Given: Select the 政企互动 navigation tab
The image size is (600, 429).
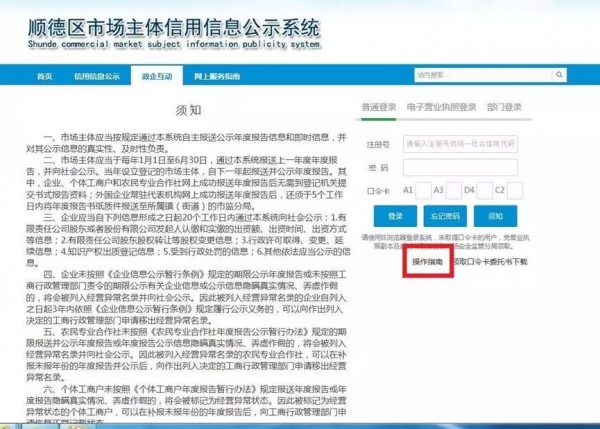Looking at the screenshot, I should [x=157, y=76].
